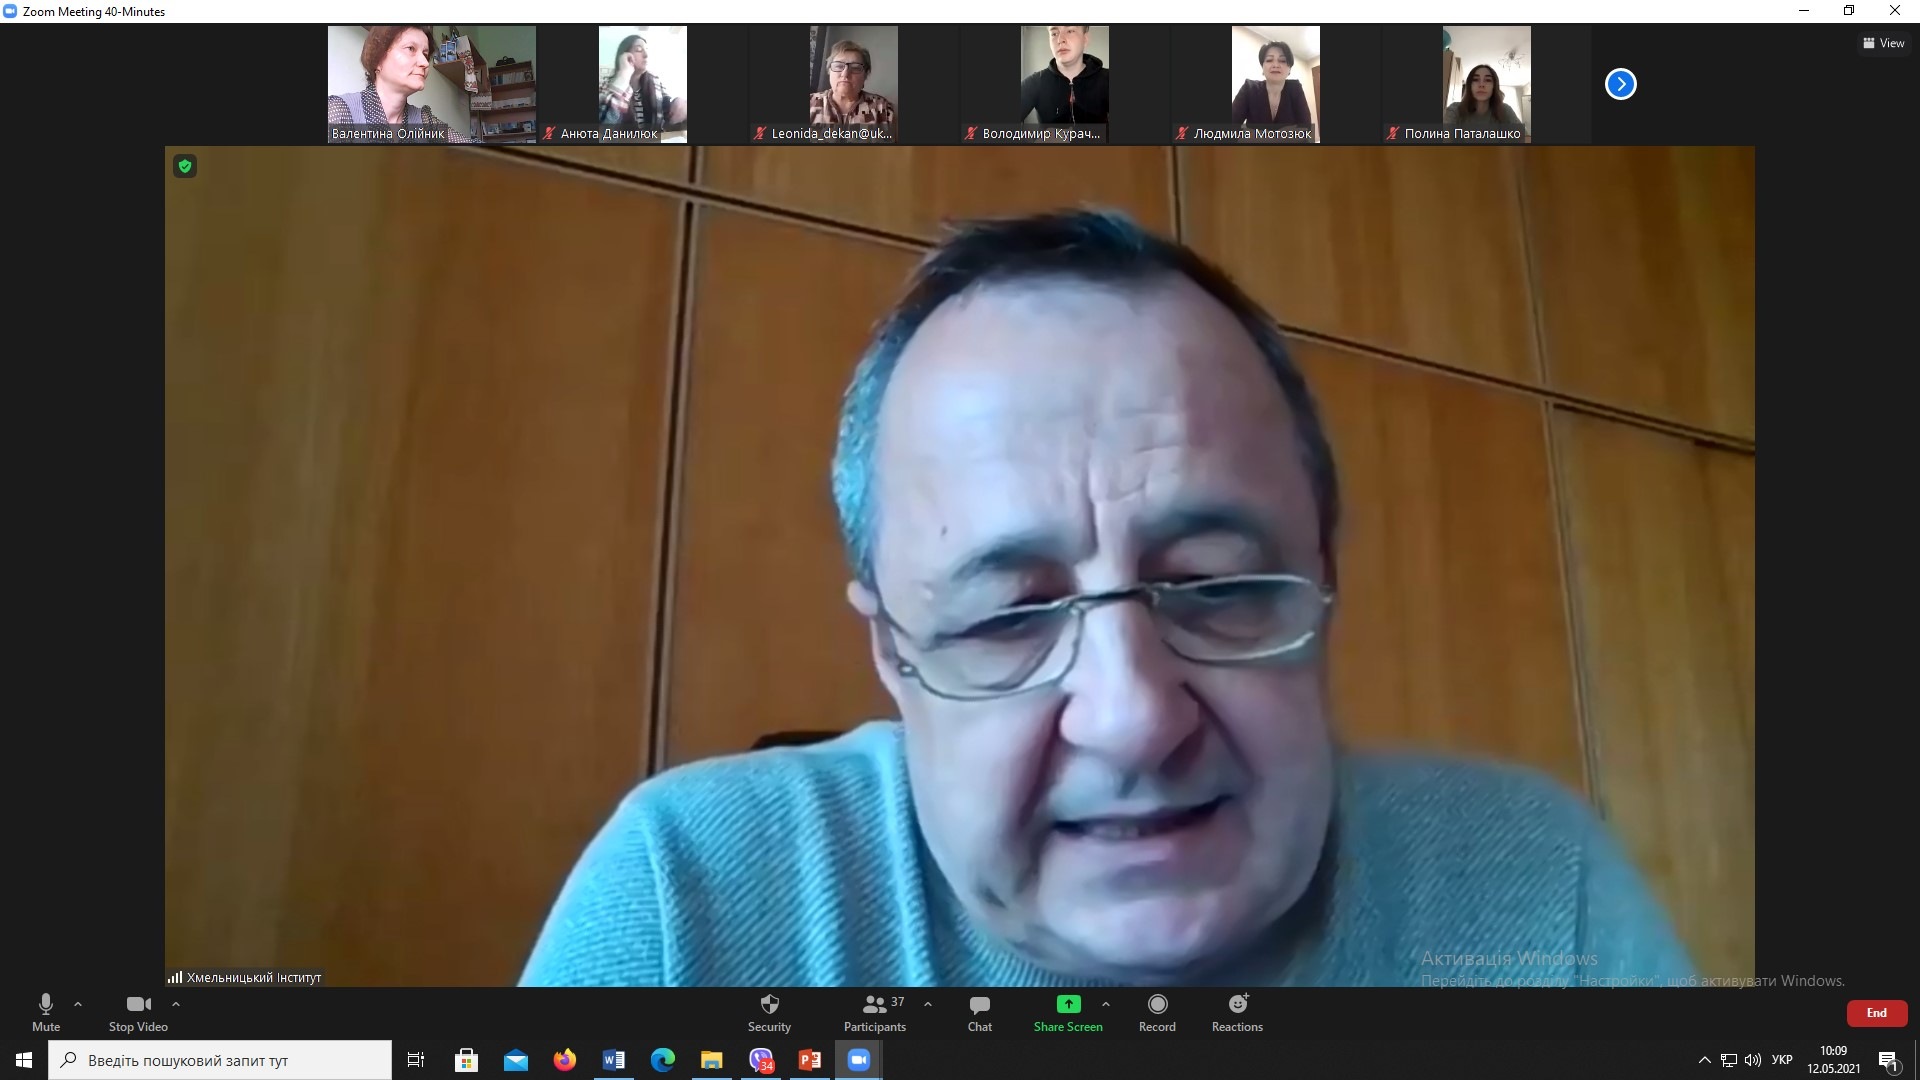Click the green encryption shield icon
Screen dimensions: 1920x1080
185,166
